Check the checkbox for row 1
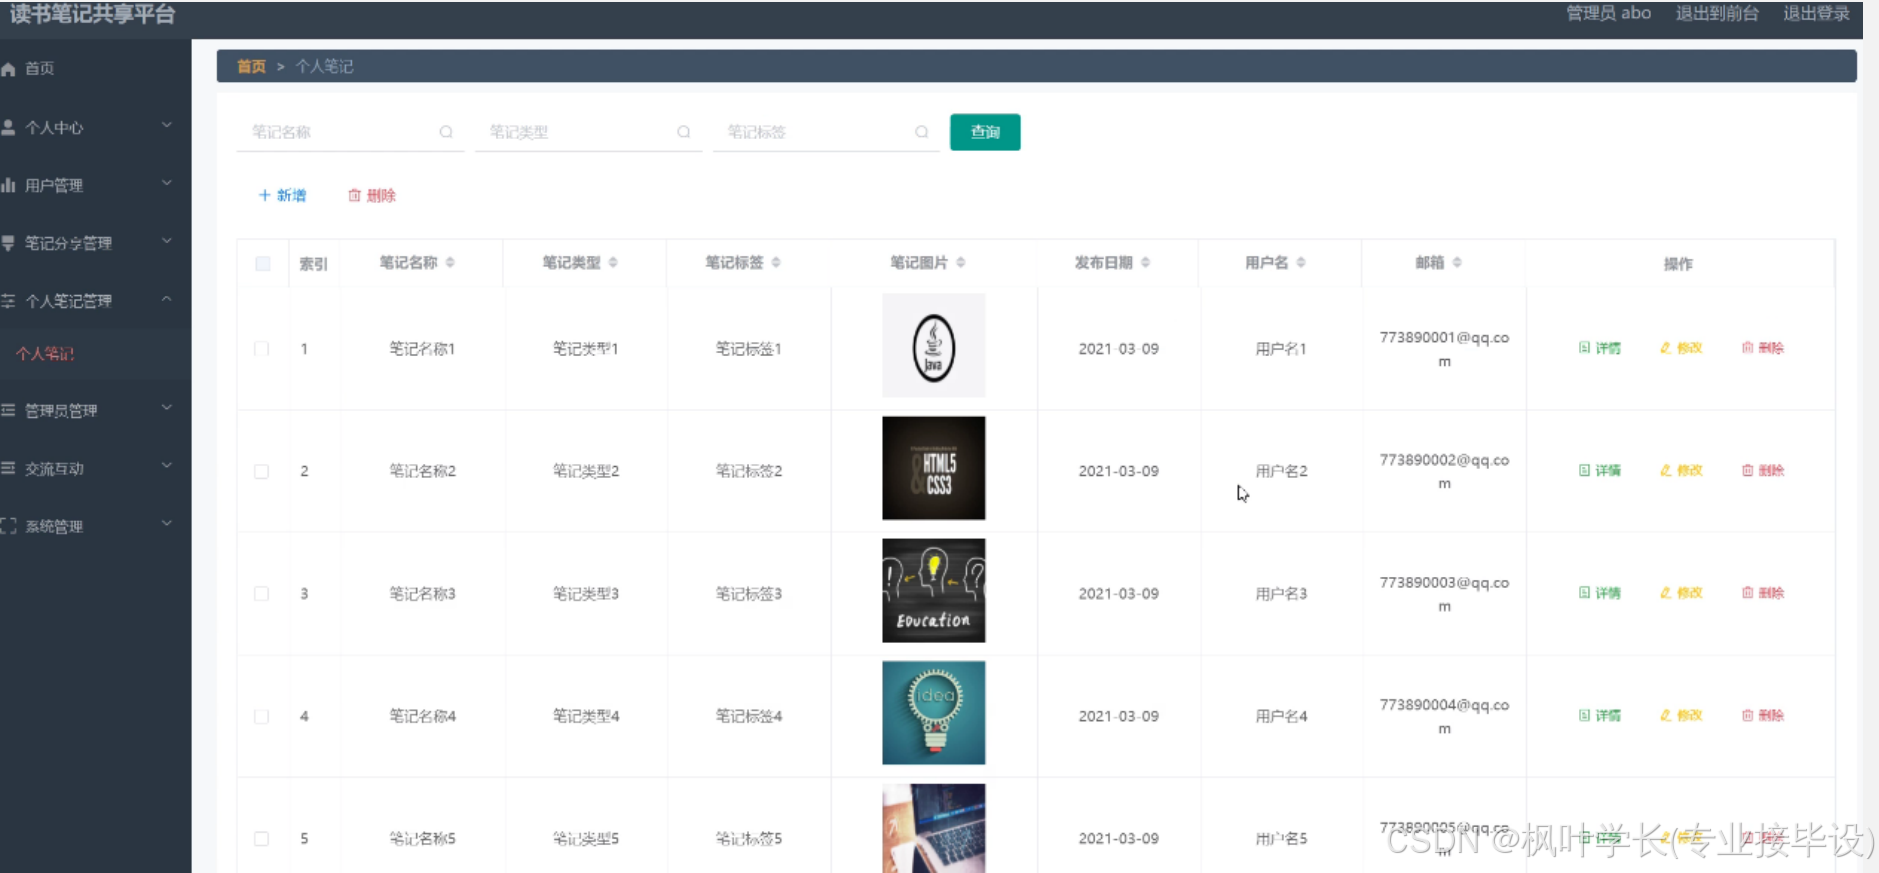1879x873 pixels. [262, 349]
